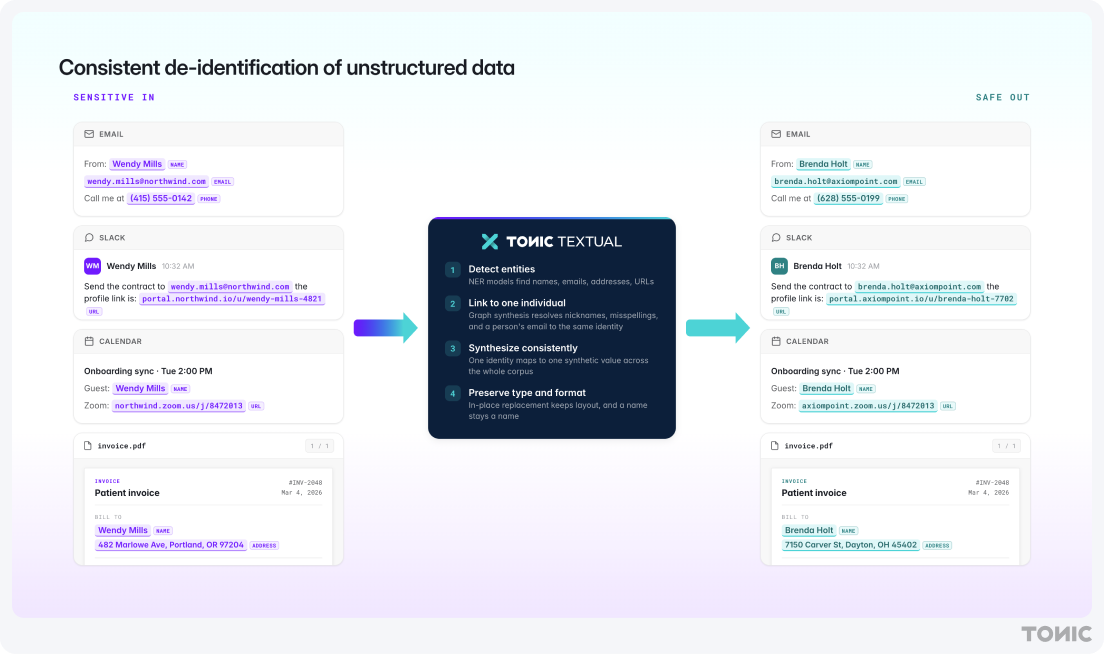The height and width of the screenshot is (654, 1104).
Task: Click the purple WM avatar for Wendy Mills
Action: click(x=92, y=265)
